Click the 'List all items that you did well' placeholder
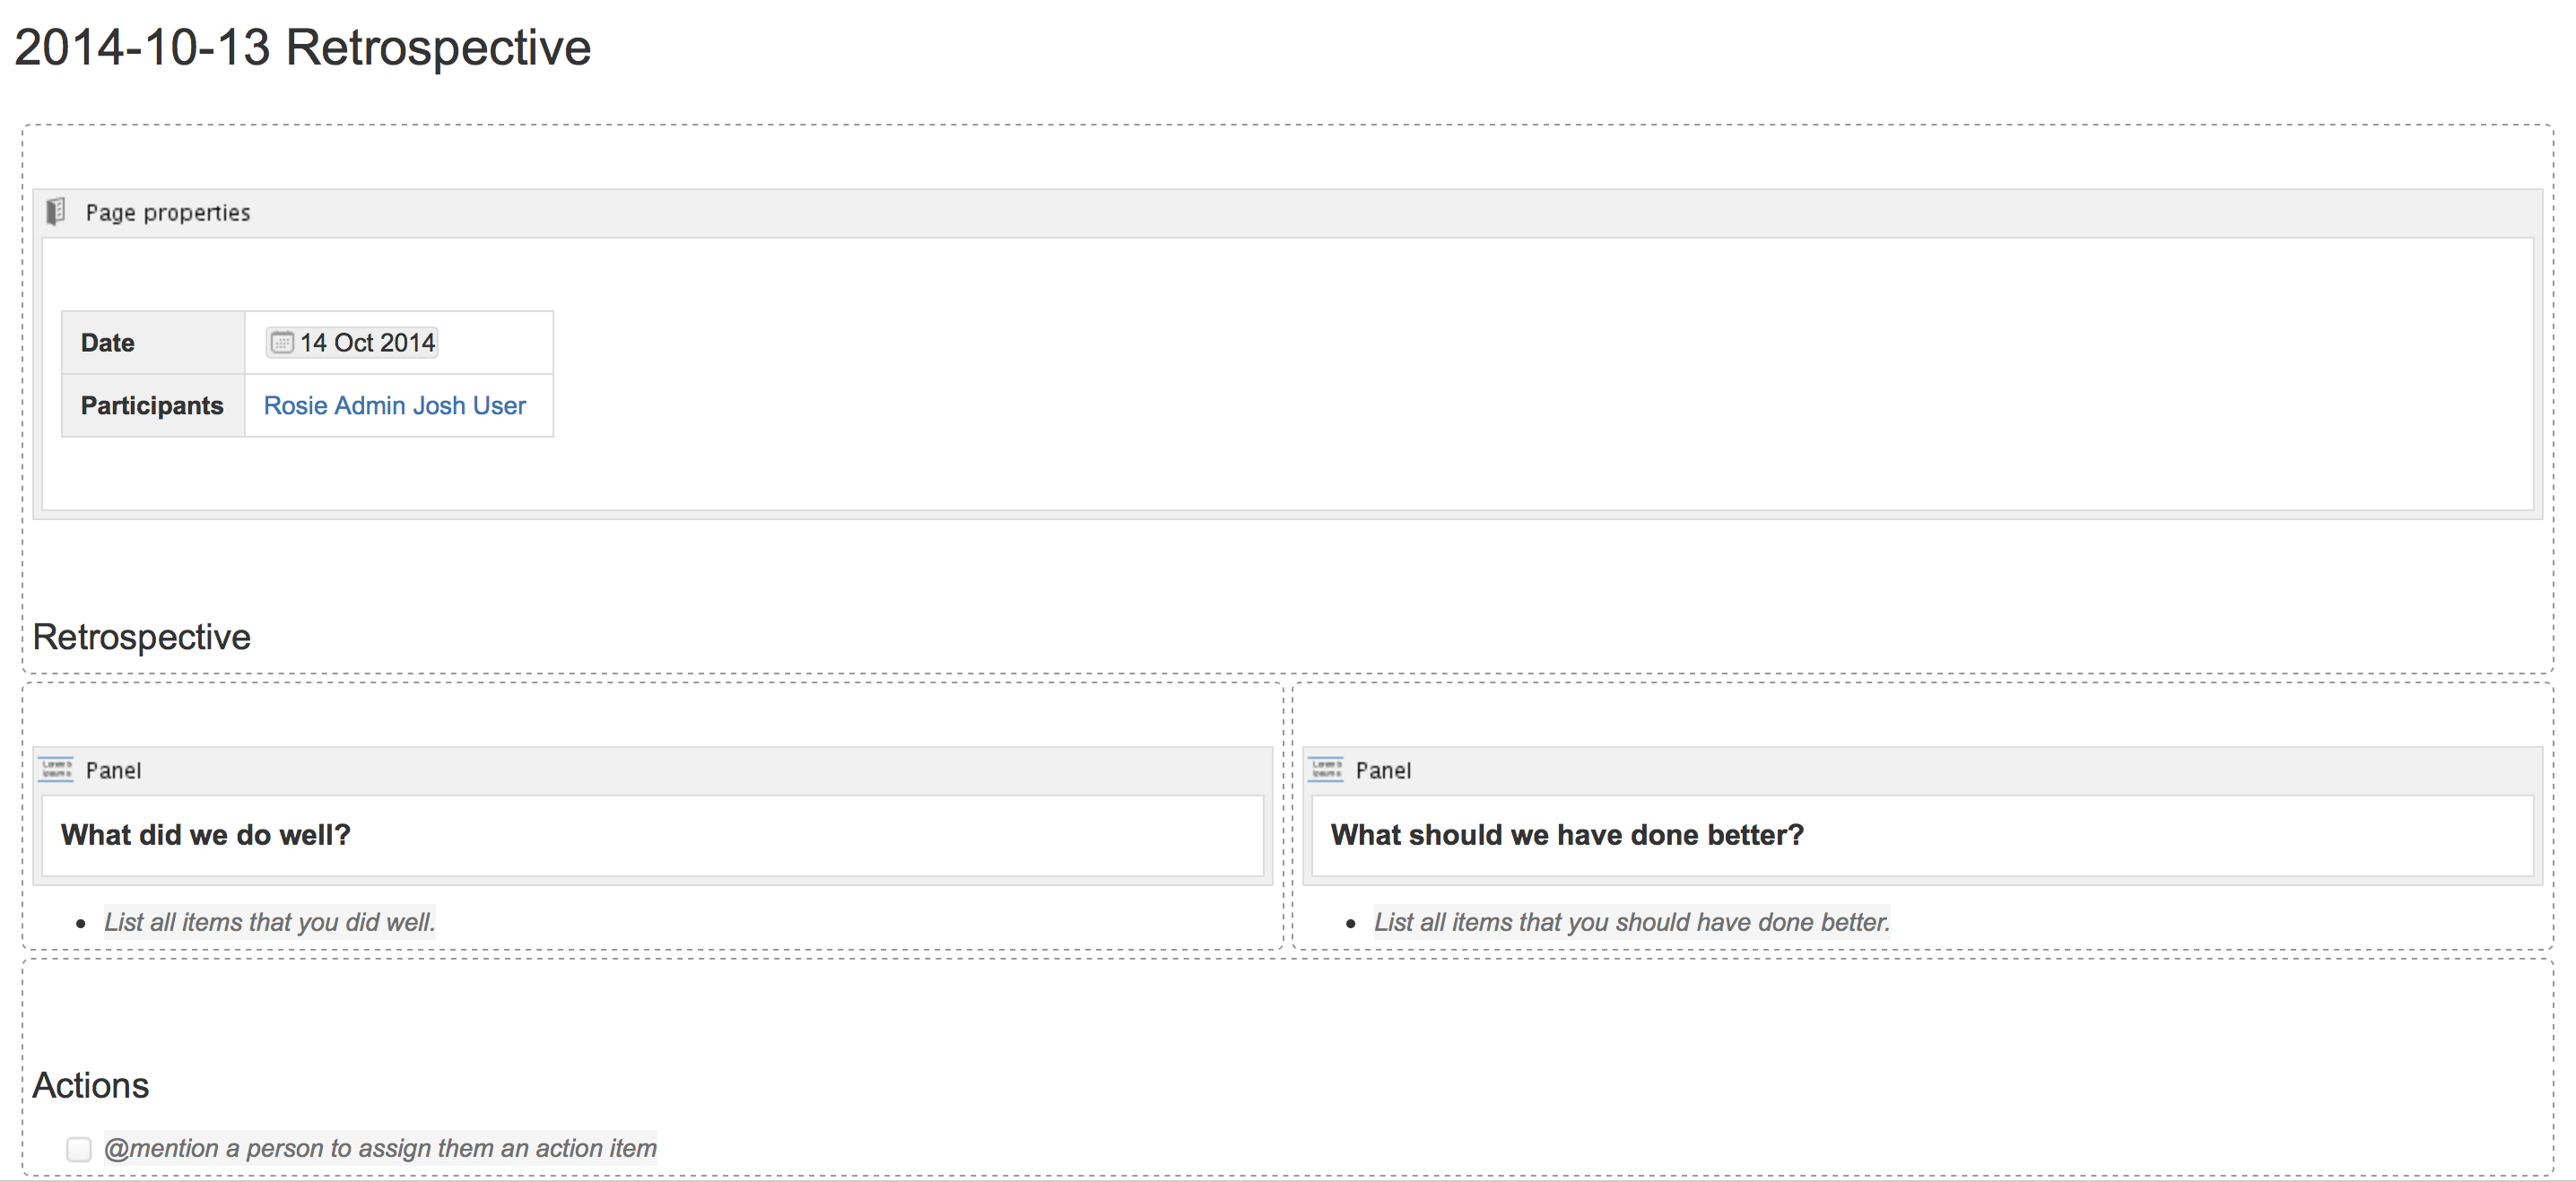Screen dimensions: 2576x1182 pos(270,922)
